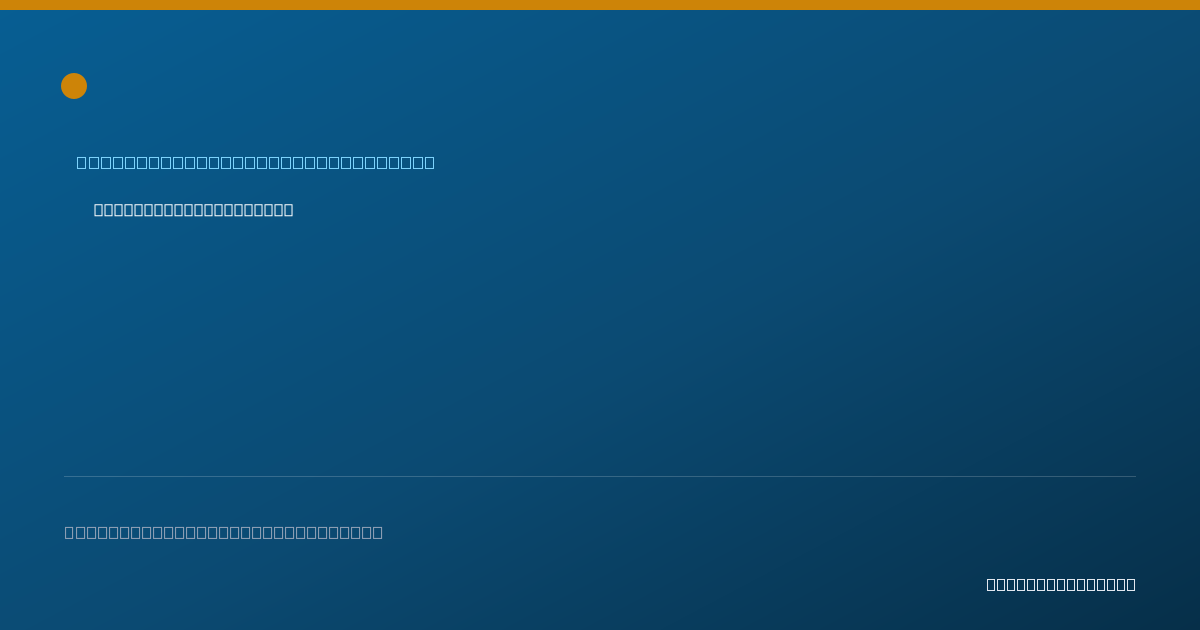Select the last glyph of the bold subtitle
Screen dimensions: 1200x630
288,209
